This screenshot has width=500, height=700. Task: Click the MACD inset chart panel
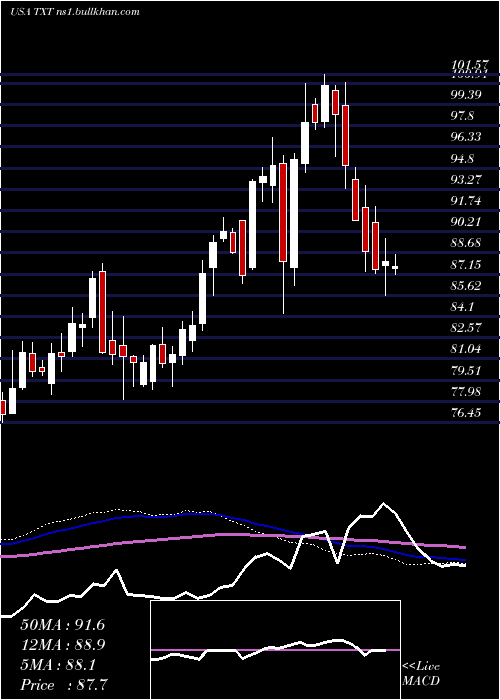tap(275, 650)
